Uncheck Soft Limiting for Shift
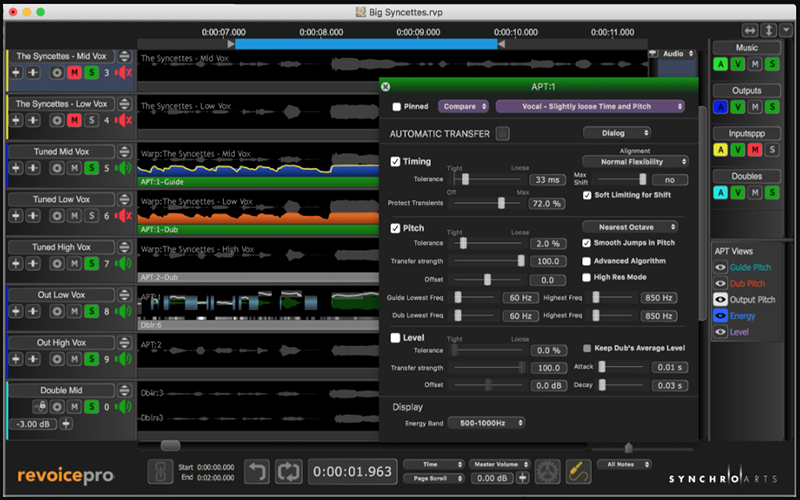This screenshot has width=800, height=500. pyautogui.click(x=587, y=195)
